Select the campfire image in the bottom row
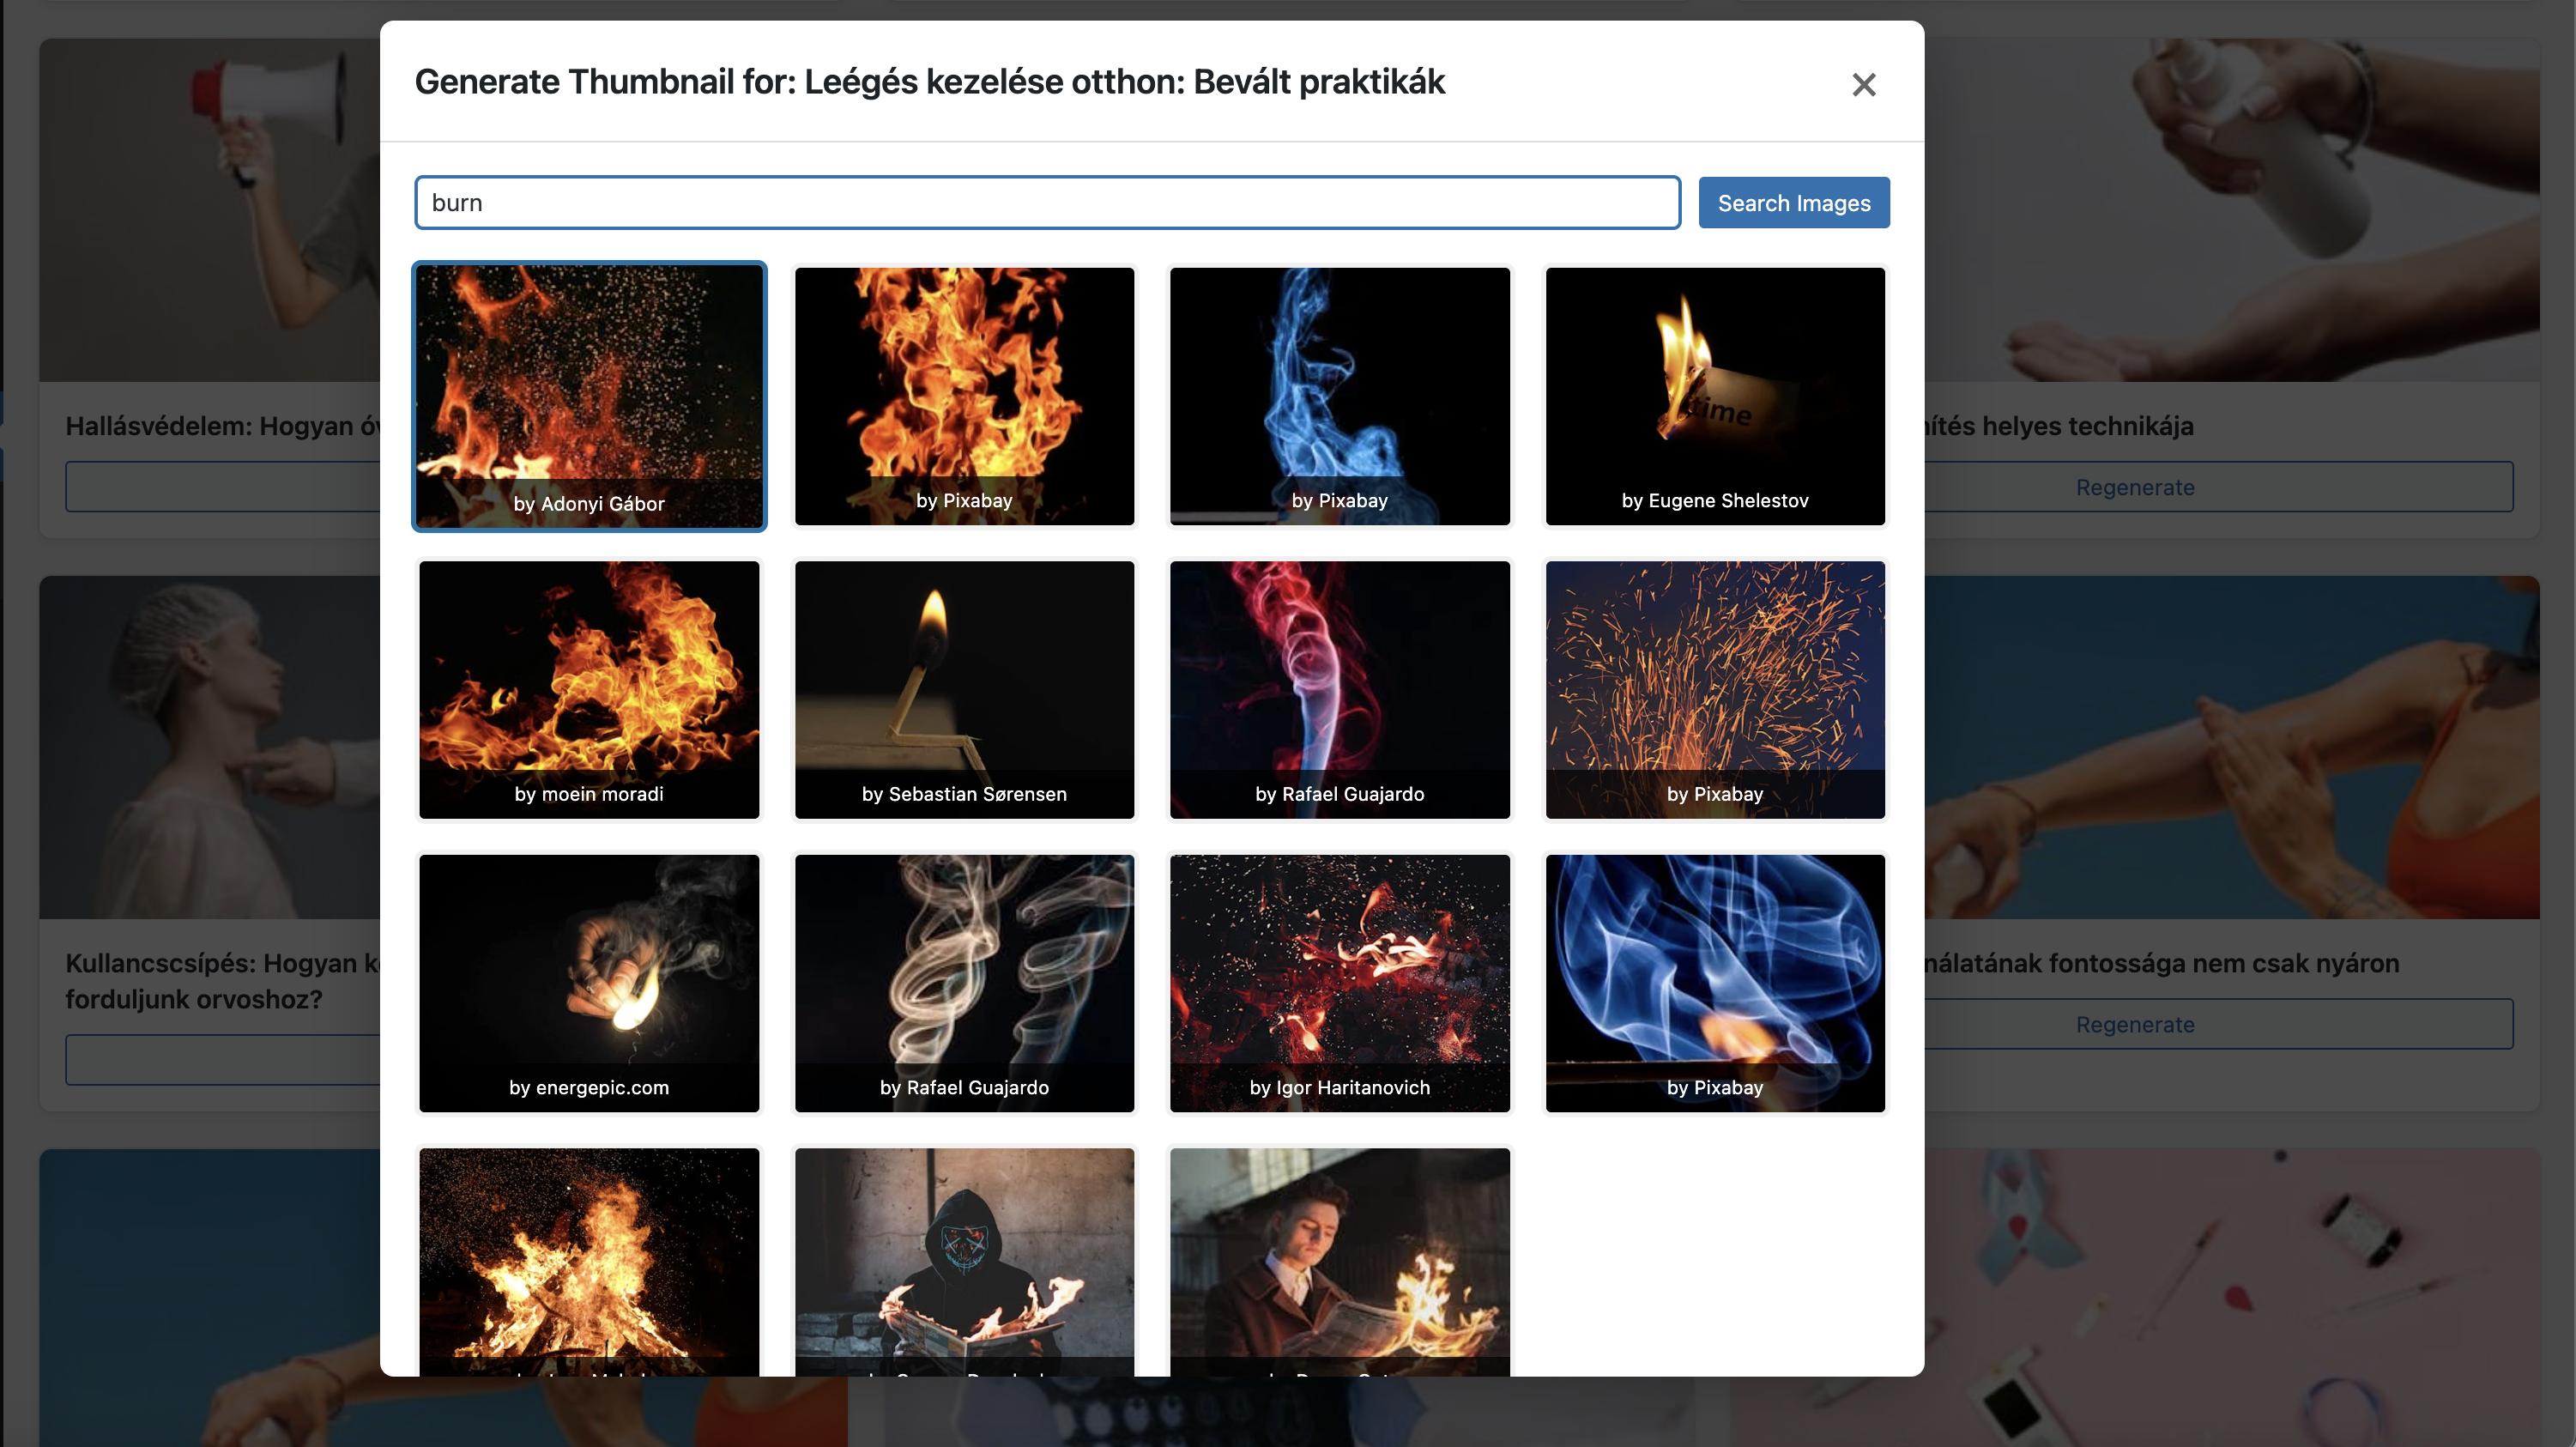This screenshot has width=2576, height=1447. point(589,1262)
